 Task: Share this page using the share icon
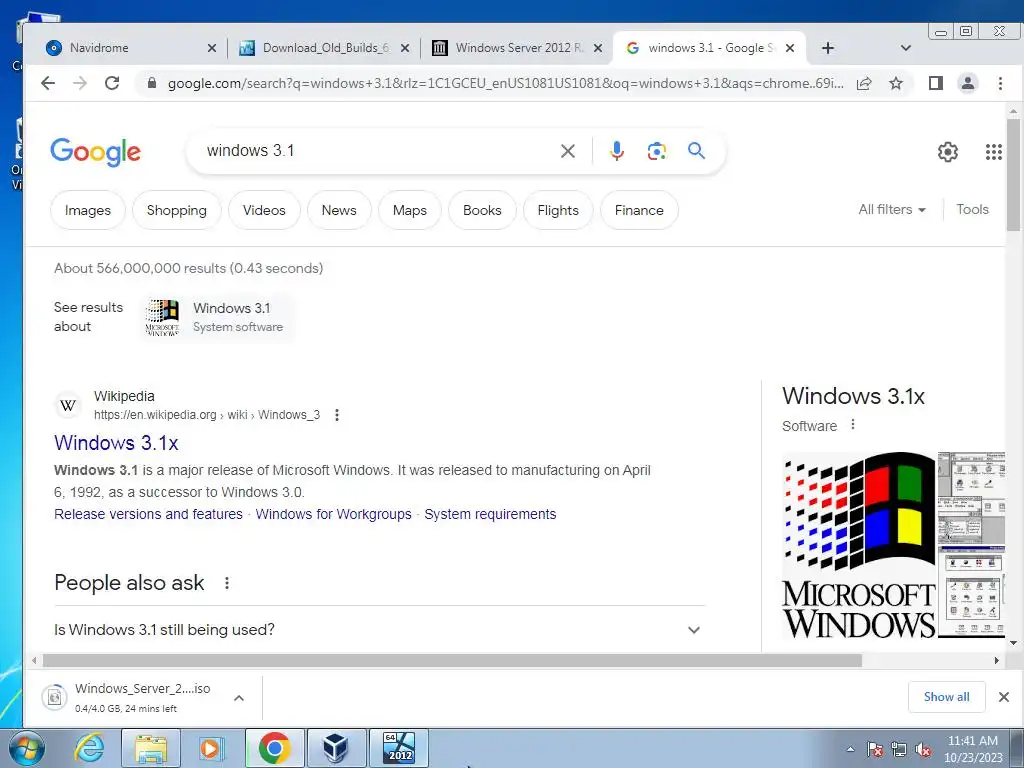864,83
